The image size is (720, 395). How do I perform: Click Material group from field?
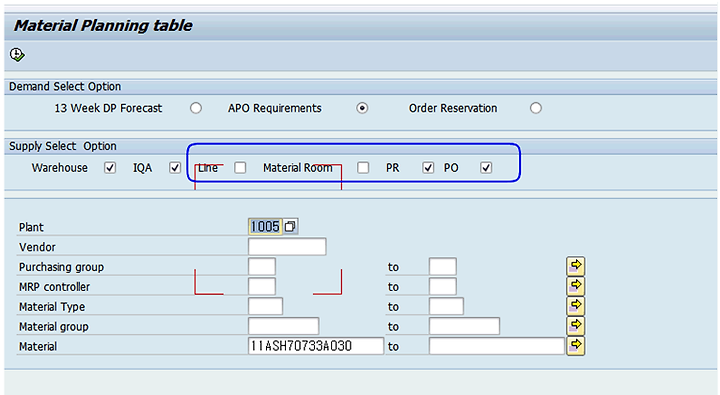click(x=283, y=326)
